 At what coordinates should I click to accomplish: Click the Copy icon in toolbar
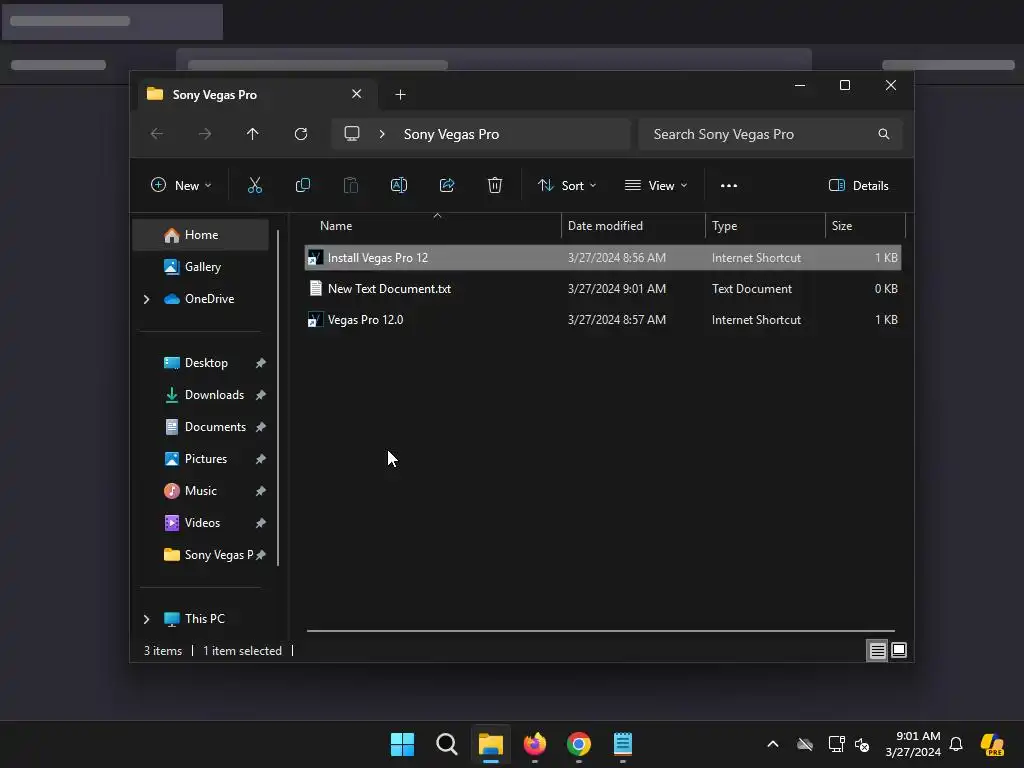click(302, 185)
